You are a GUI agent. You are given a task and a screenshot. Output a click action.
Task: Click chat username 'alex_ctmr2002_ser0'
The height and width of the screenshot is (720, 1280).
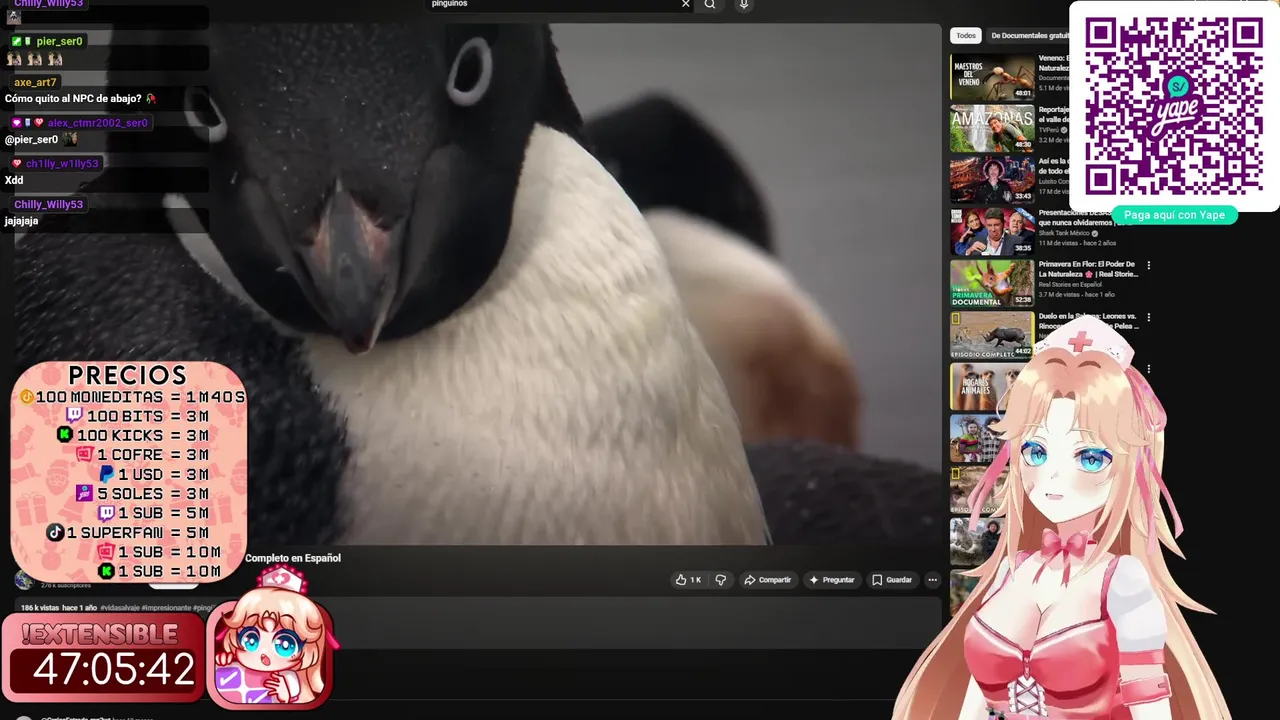(x=97, y=123)
